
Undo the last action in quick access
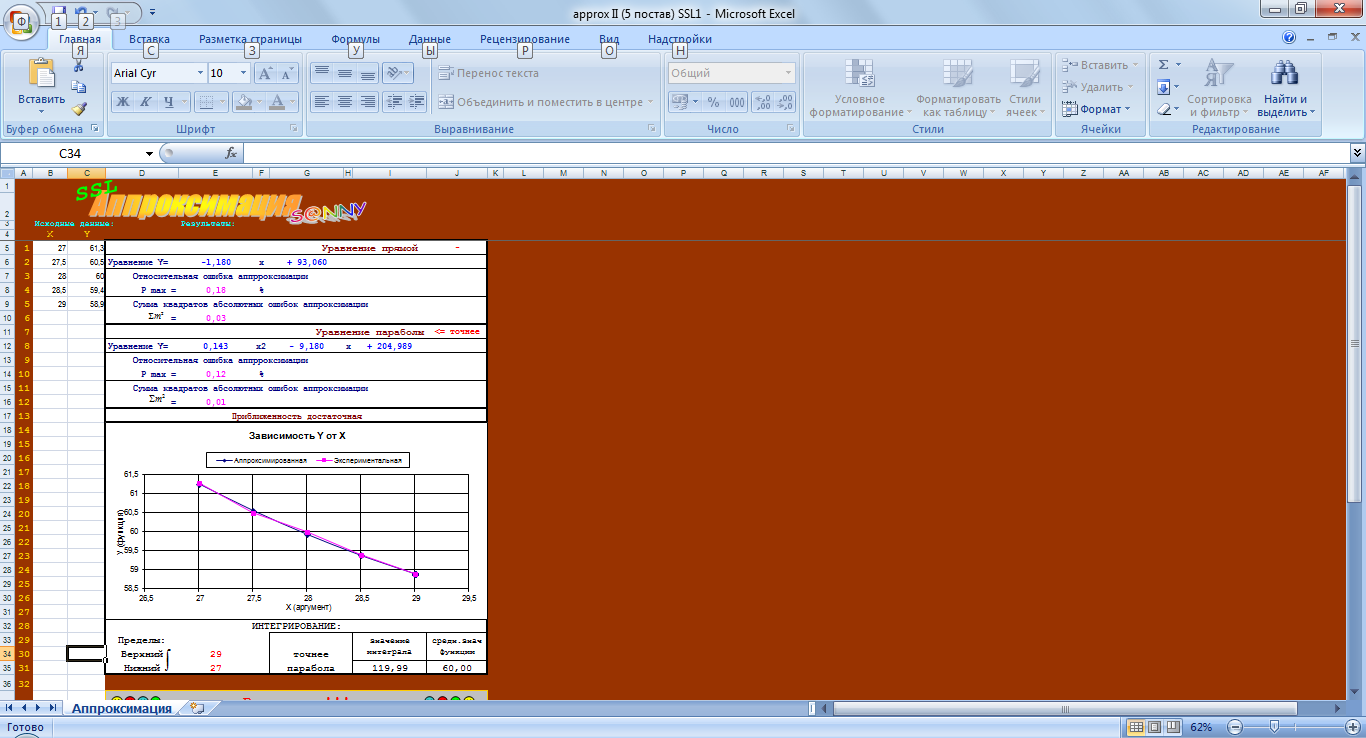click(x=82, y=13)
